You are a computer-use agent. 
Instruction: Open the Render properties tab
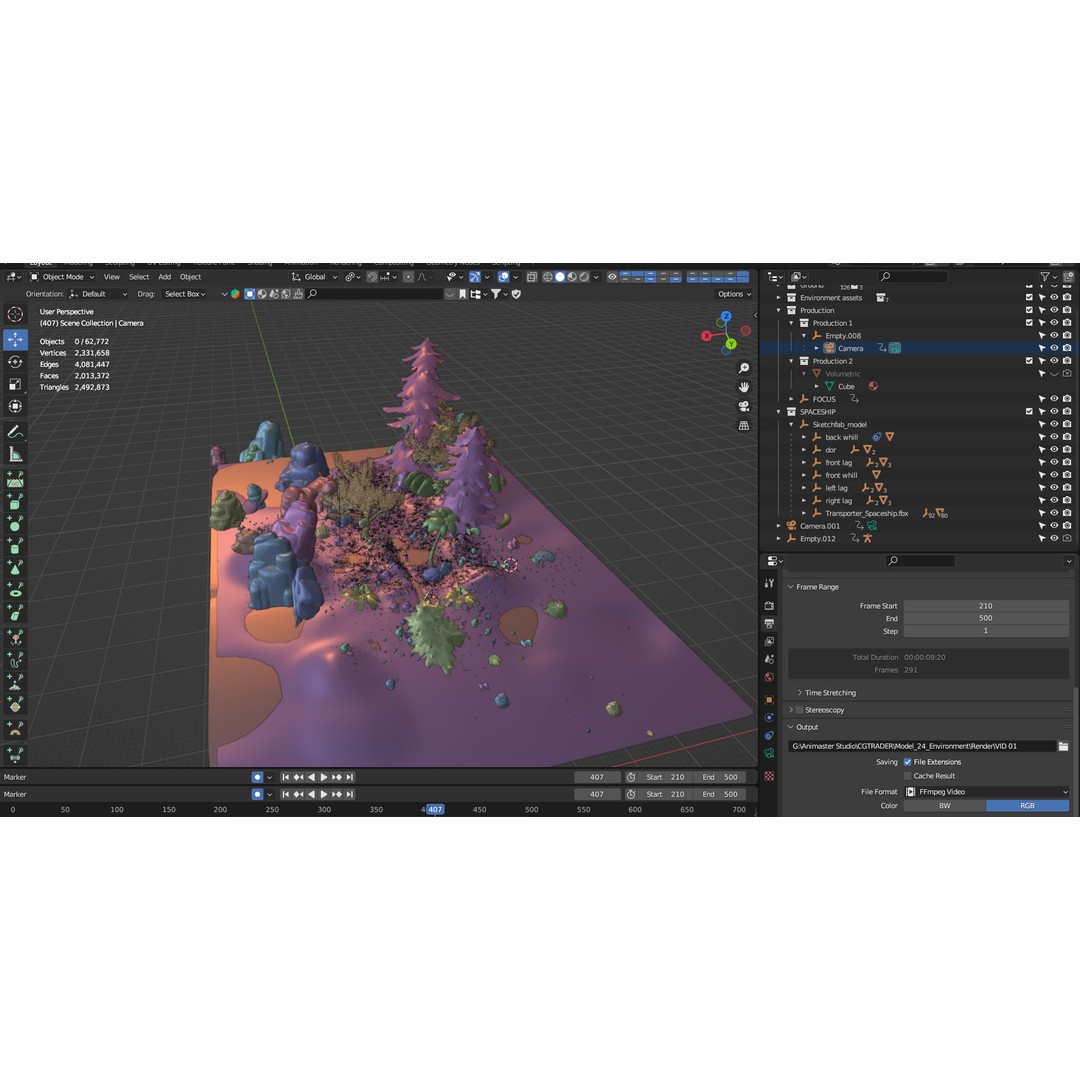(x=769, y=605)
